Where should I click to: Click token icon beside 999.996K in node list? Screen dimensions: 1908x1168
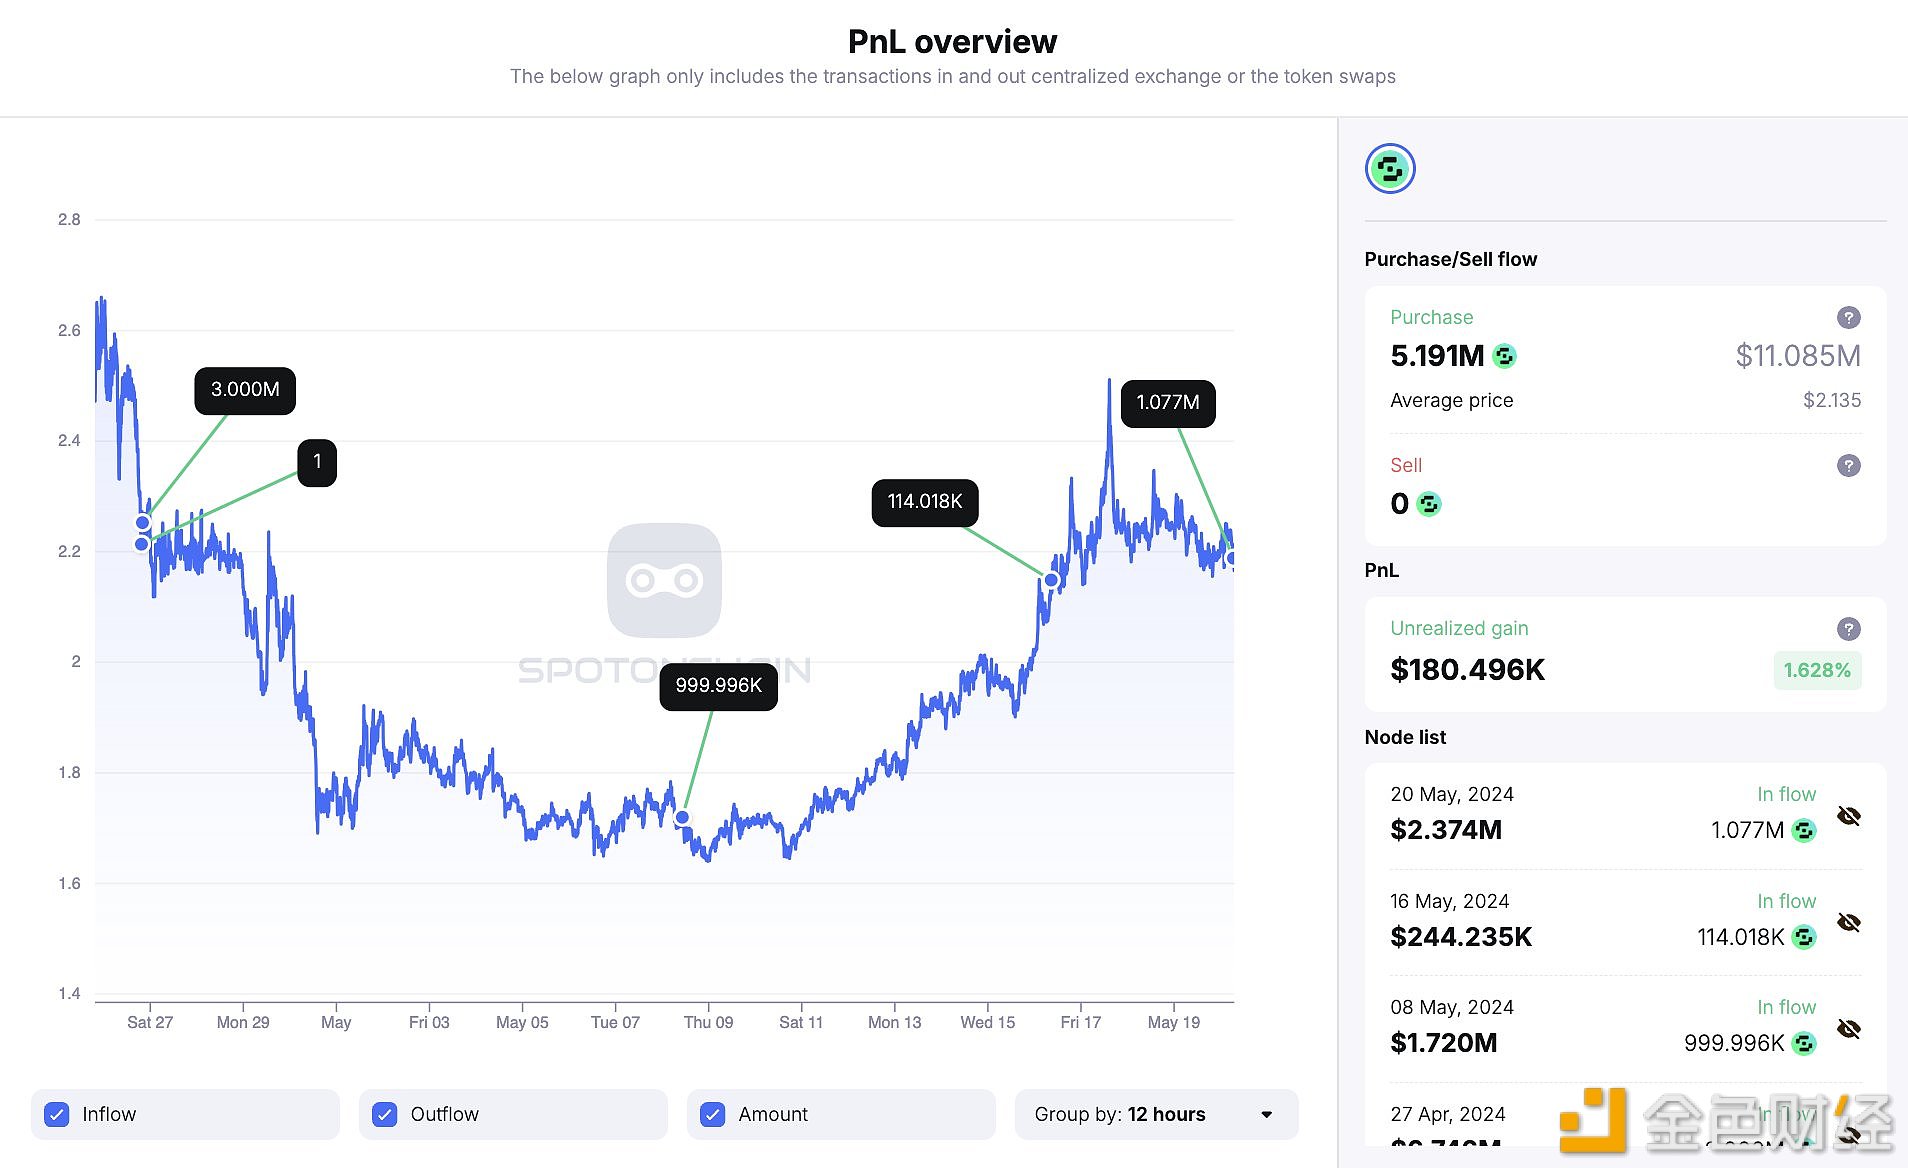[1803, 1043]
